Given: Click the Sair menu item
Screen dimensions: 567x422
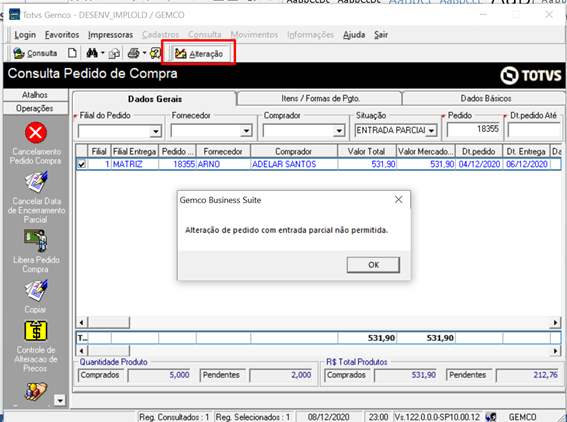Looking at the screenshot, I should point(381,35).
